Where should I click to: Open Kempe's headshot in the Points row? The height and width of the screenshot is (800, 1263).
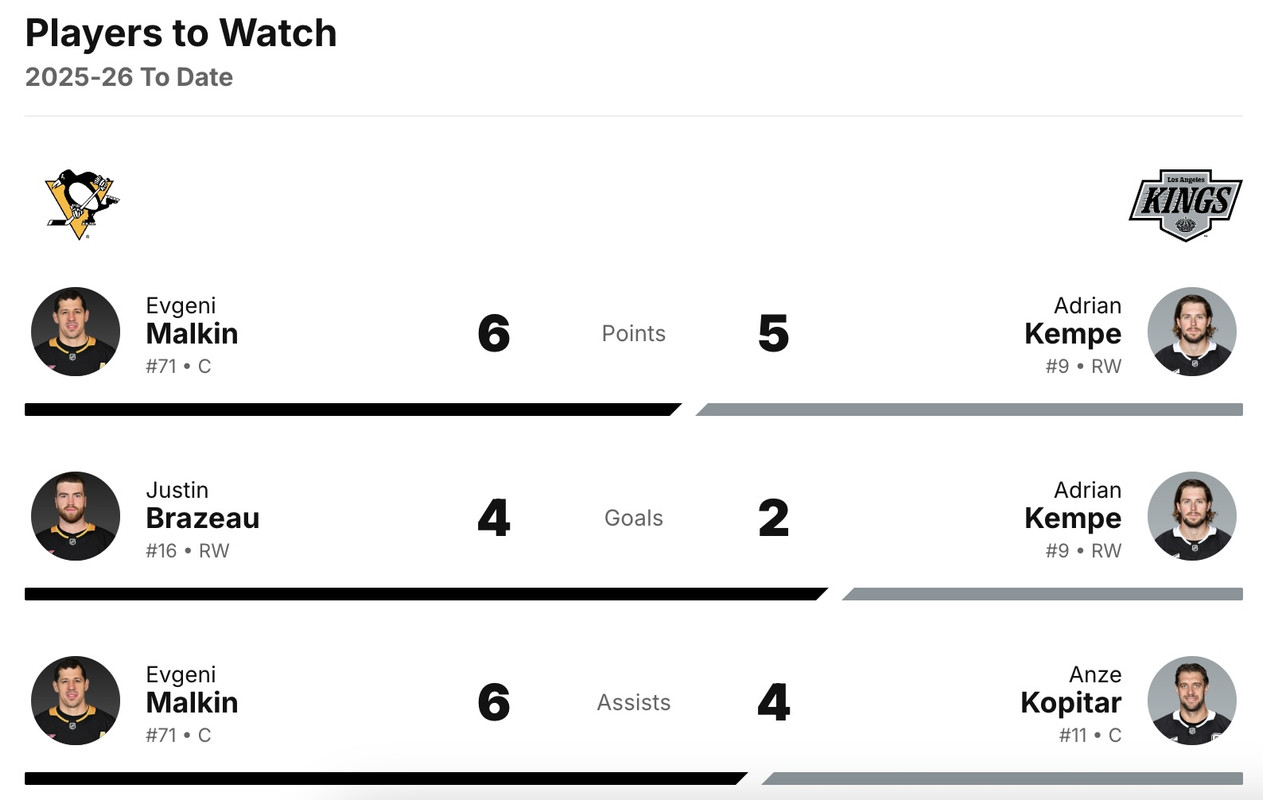coord(1191,332)
